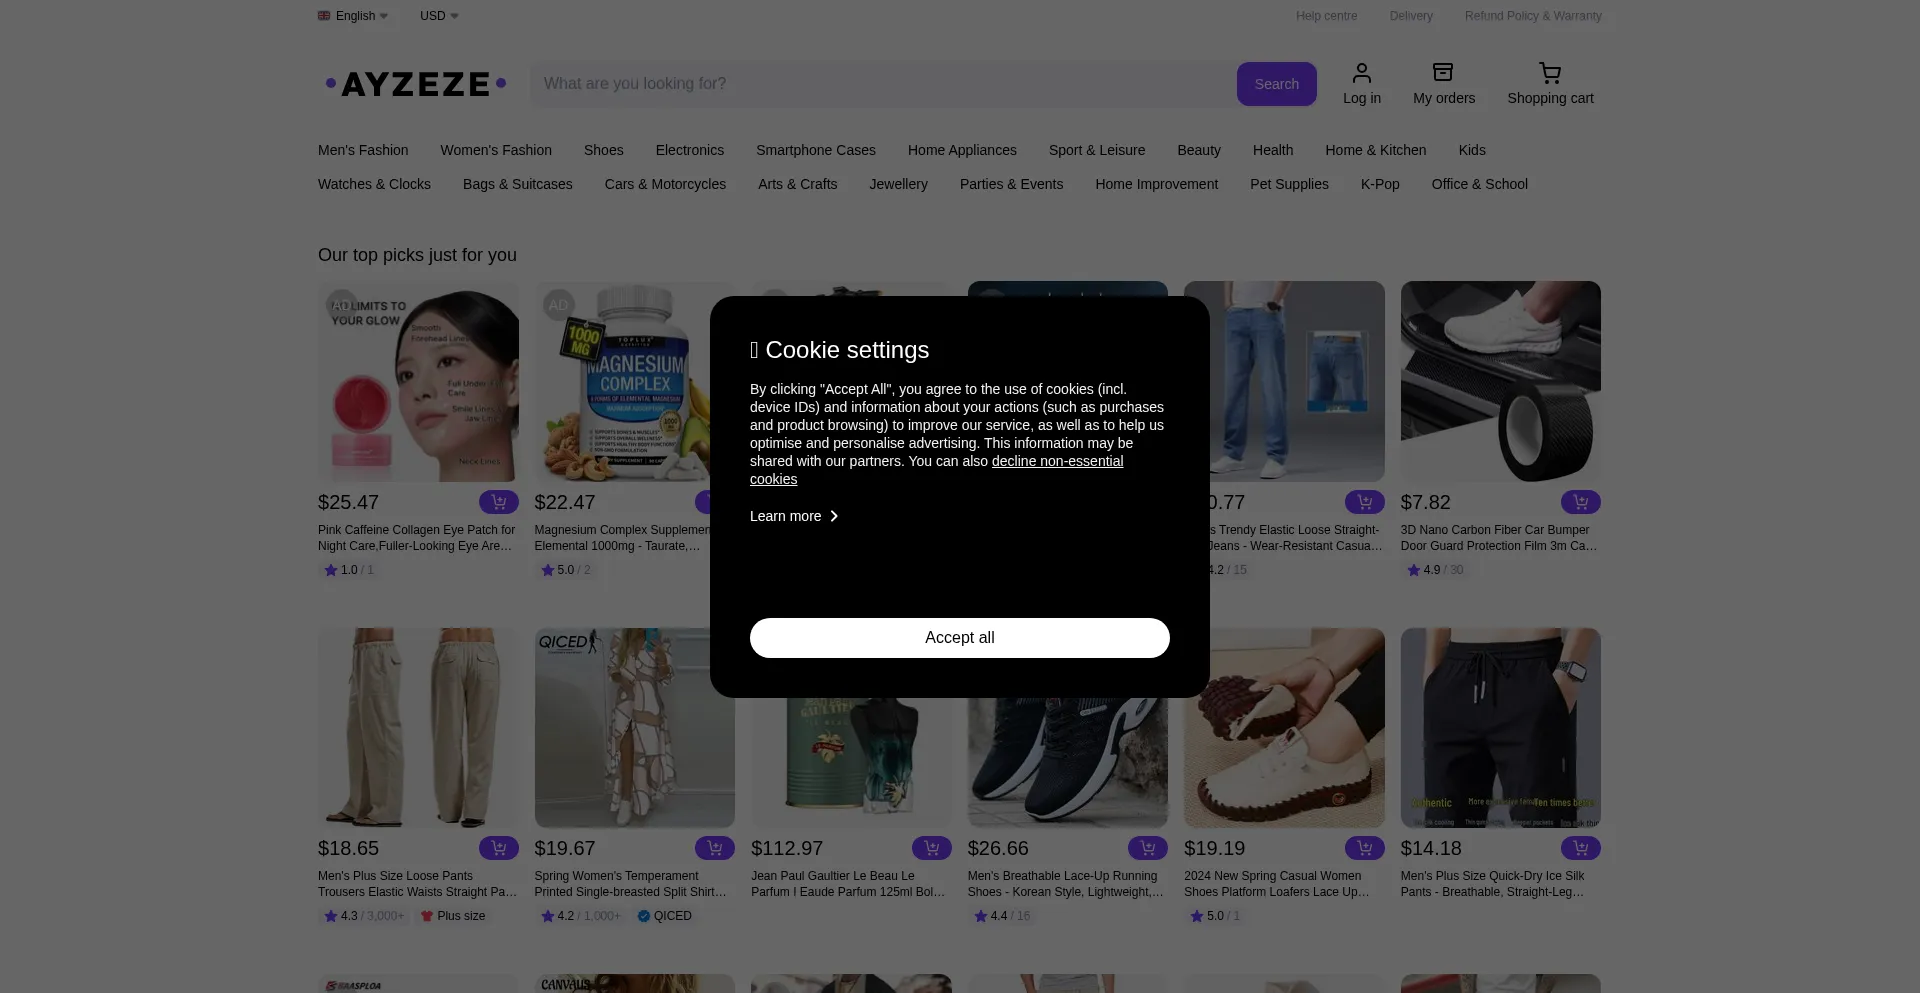Open the Smartphone Cases category
Screen dimensions: 1920x993
816,150
